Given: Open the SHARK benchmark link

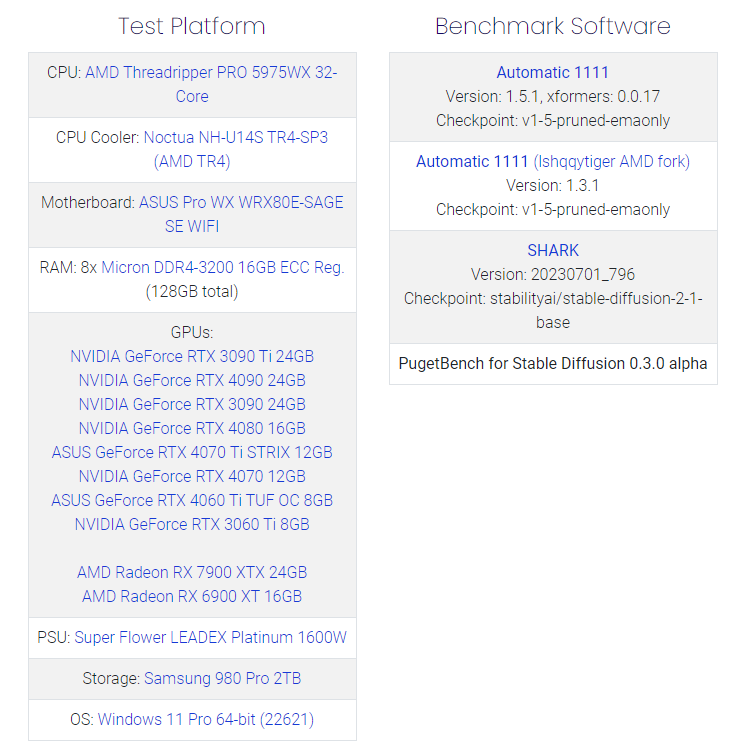Looking at the screenshot, I should pos(553,250).
